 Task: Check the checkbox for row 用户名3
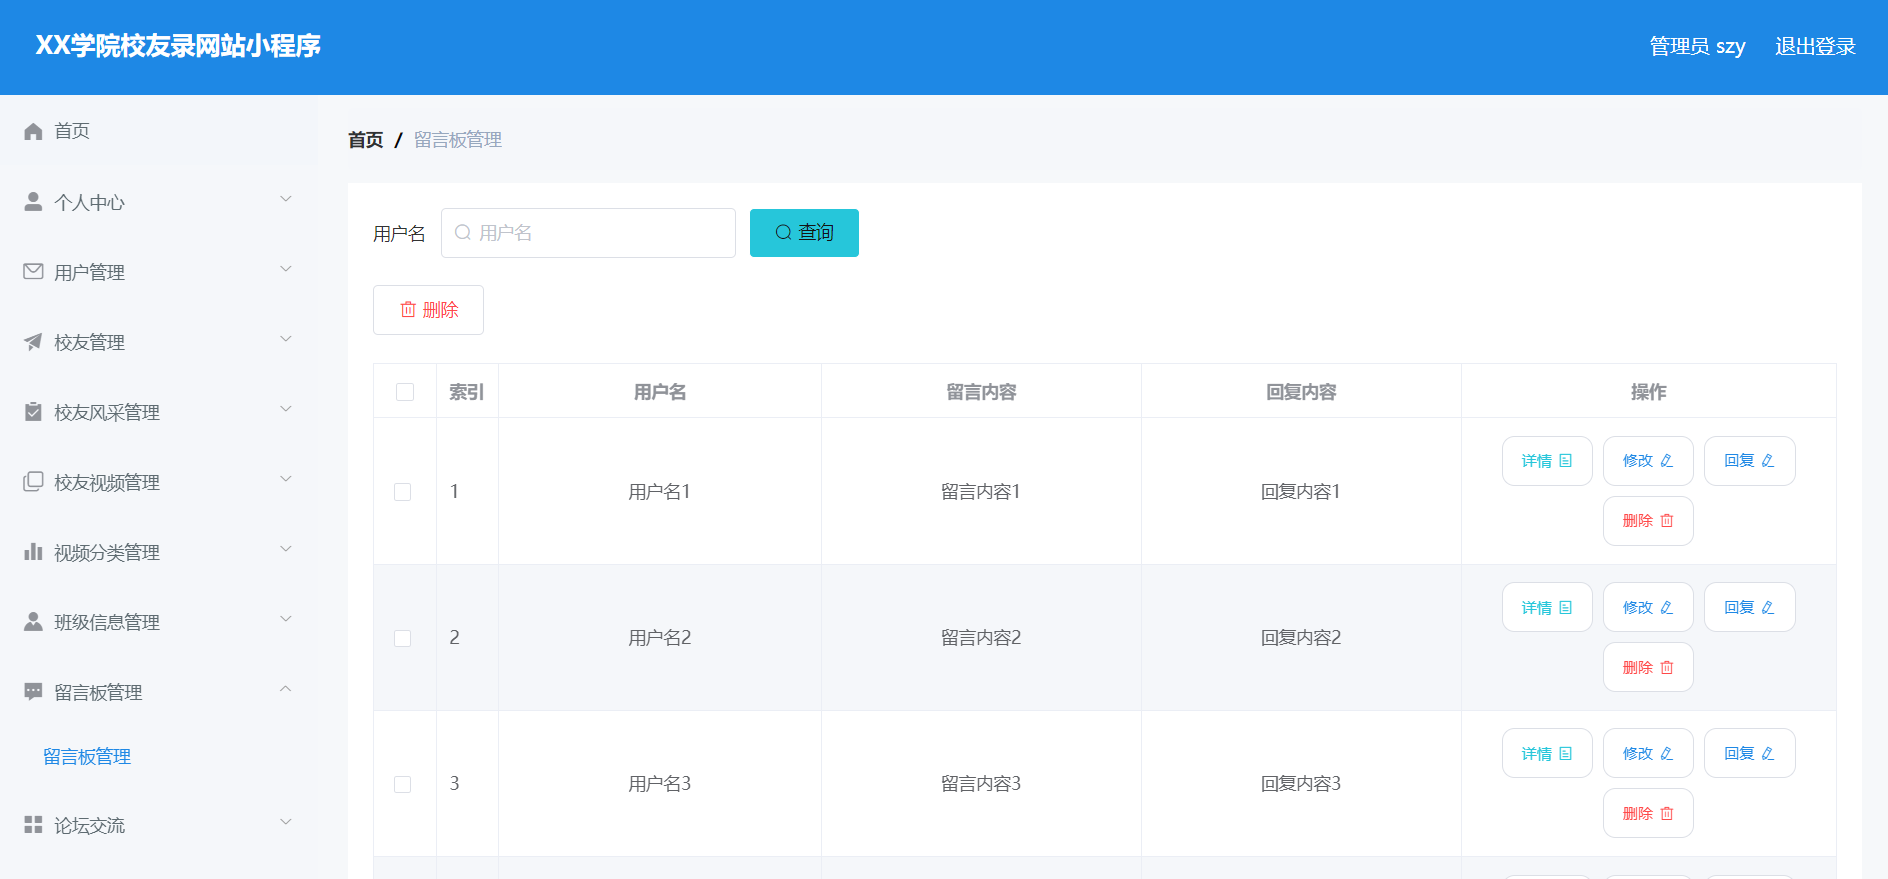[403, 785]
